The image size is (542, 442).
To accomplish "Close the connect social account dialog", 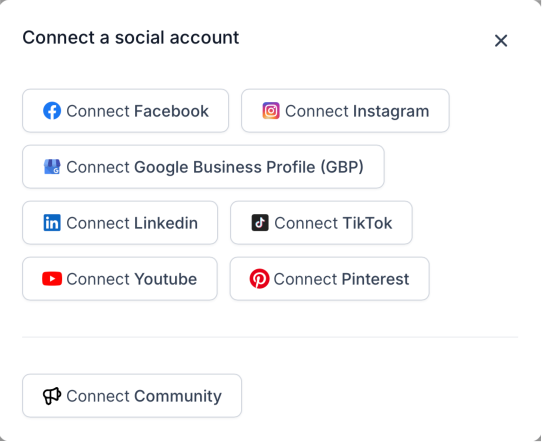I will tap(501, 41).
